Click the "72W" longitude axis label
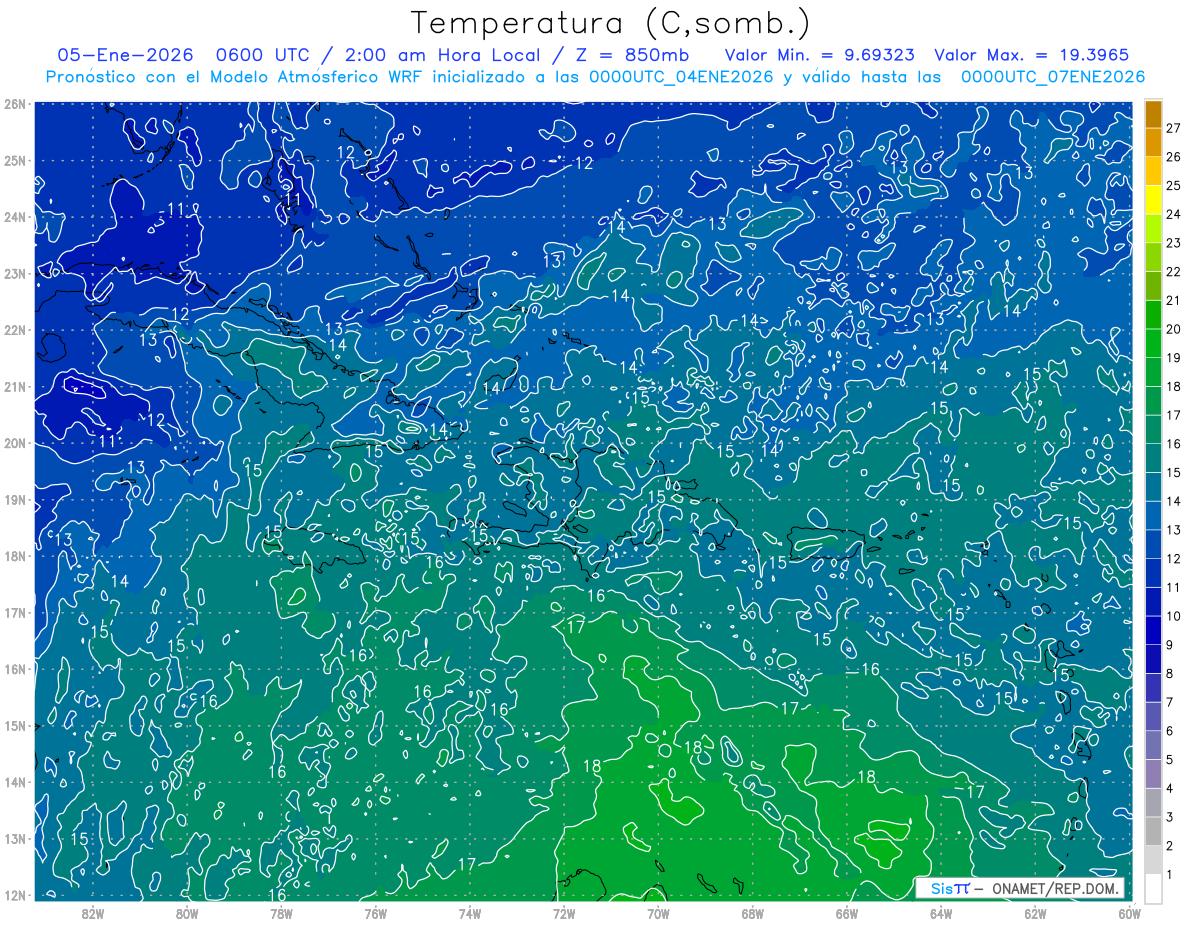 (x=564, y=913)
